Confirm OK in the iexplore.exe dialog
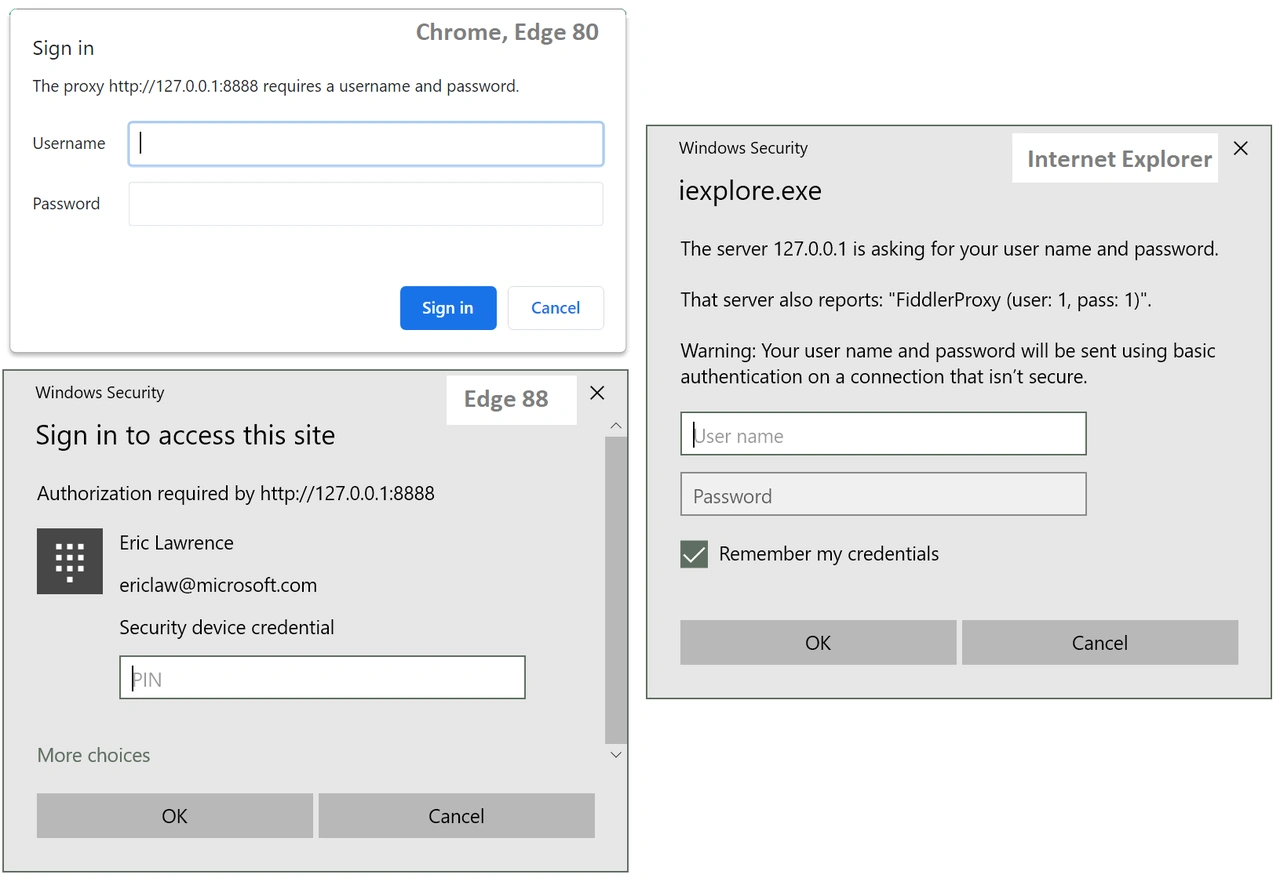1280x878 pixels. [x=817, y=642]
